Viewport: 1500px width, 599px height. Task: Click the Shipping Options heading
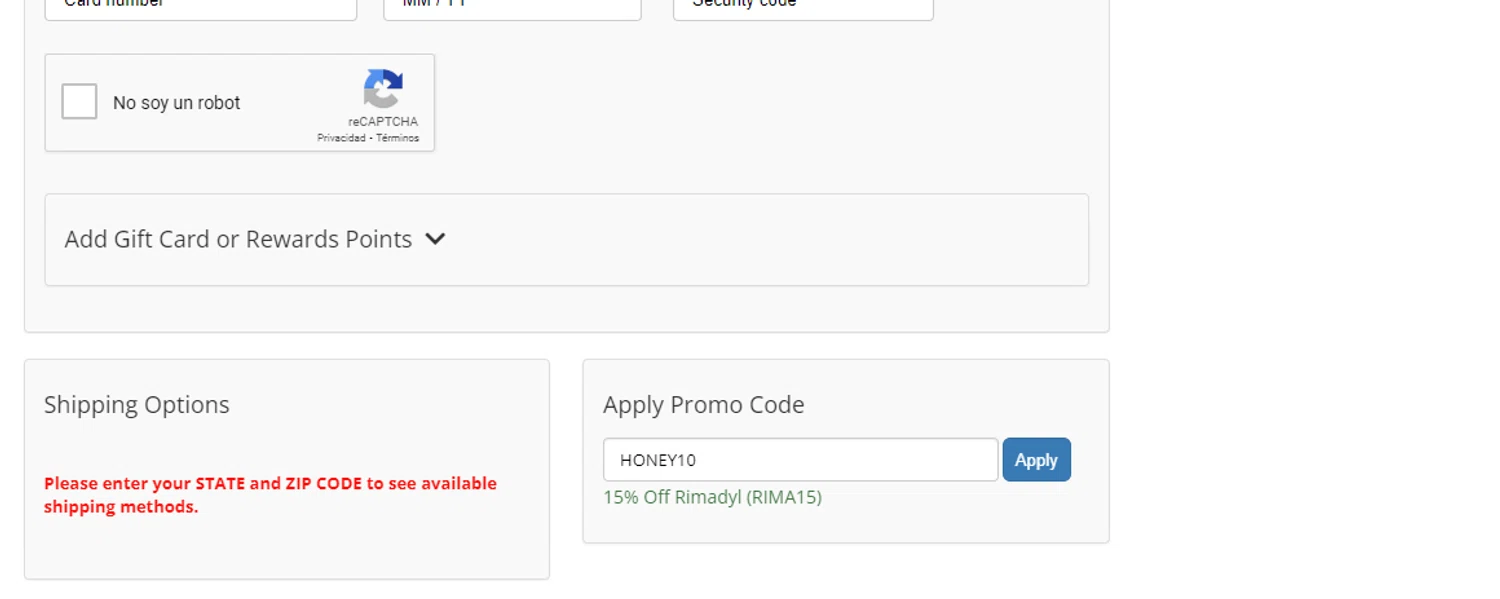click(x=137, y=404)
